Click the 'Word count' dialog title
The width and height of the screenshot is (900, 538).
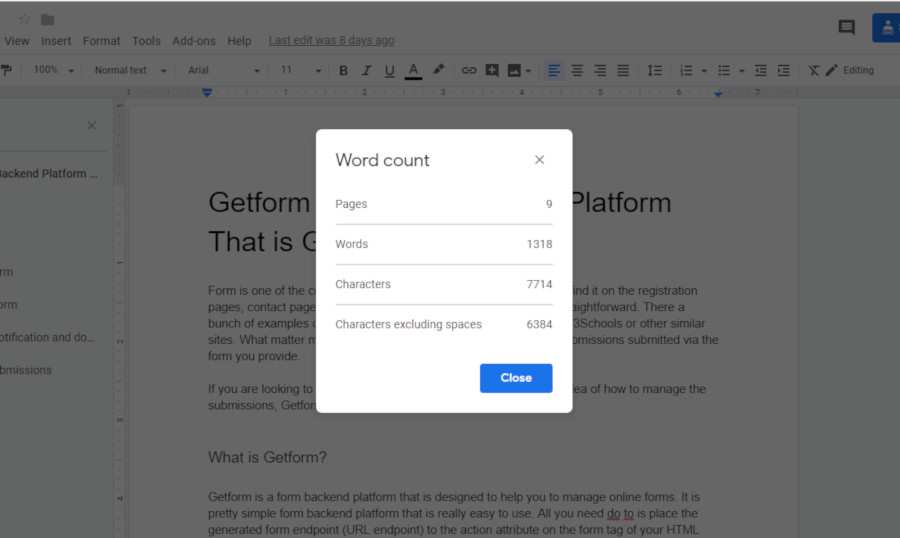pos(382,160)
